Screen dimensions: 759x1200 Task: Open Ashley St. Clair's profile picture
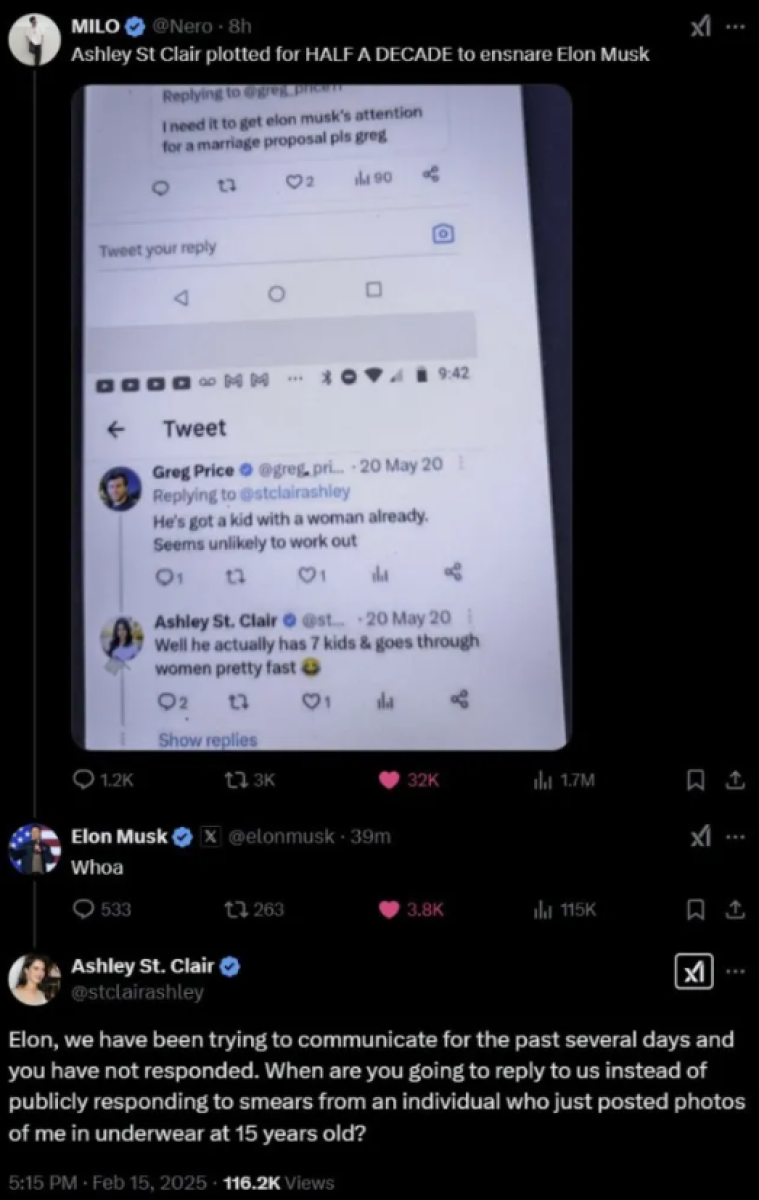pyautogui.click(x=33, y=980)
